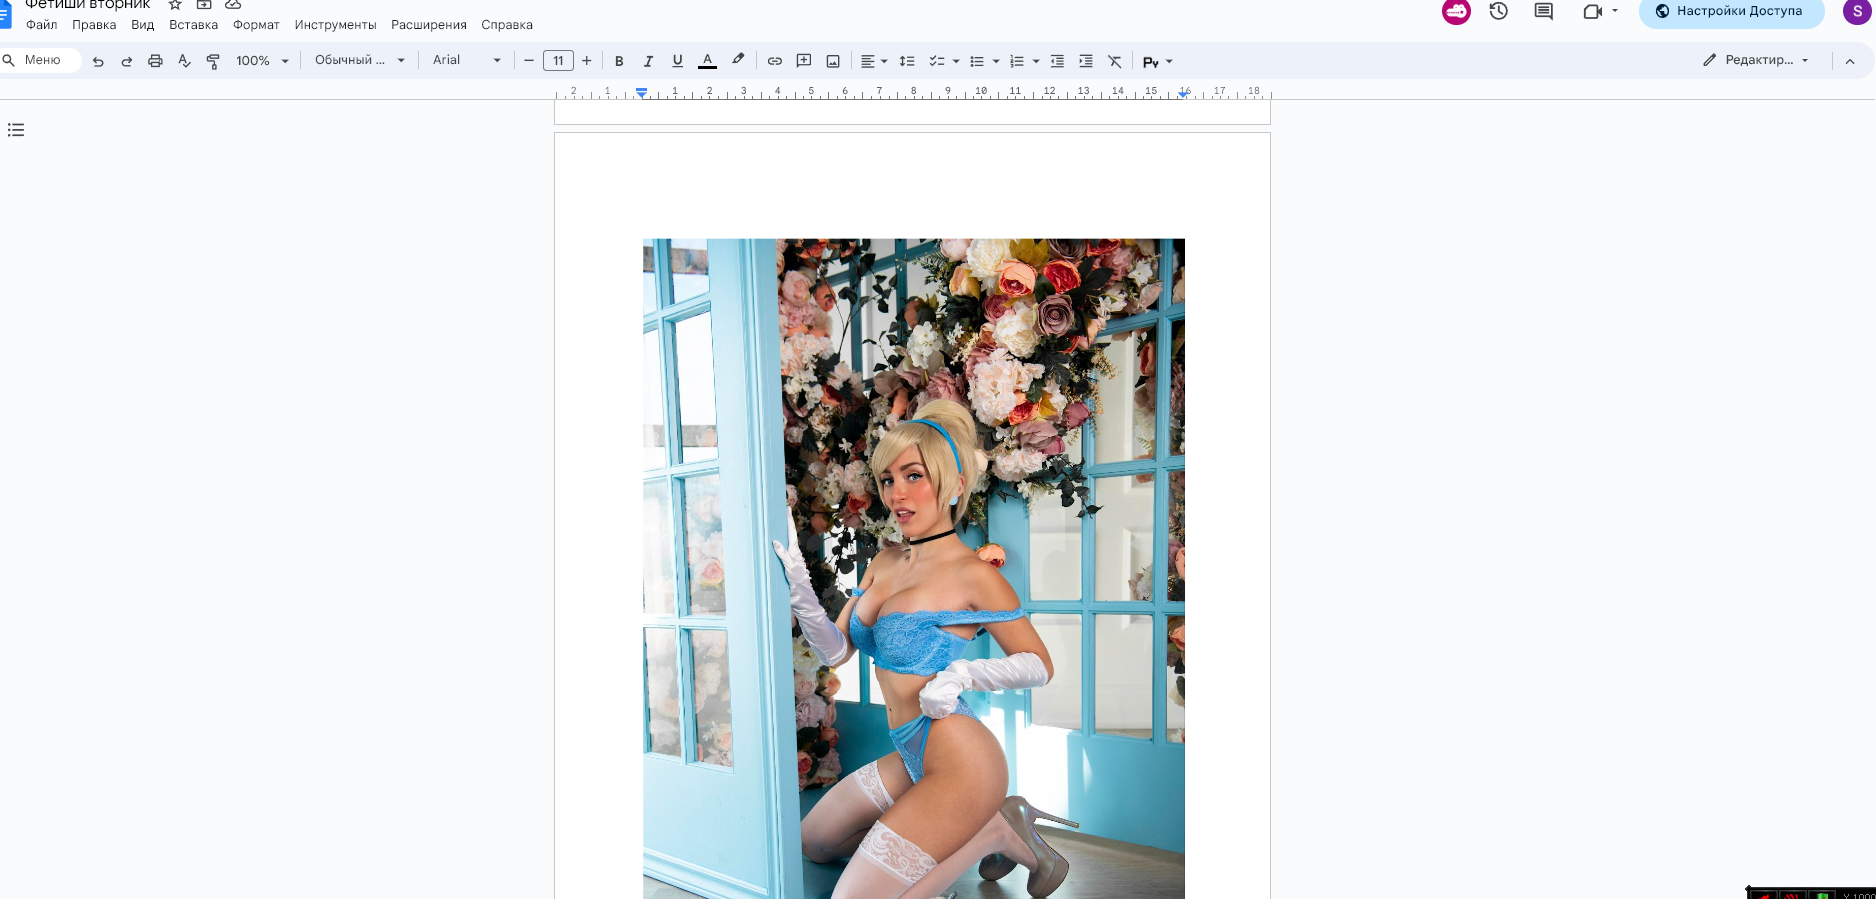Select the paint format tool
Image resolution: width=1876 pixels, height=899 pixels.
pos(213,61)
